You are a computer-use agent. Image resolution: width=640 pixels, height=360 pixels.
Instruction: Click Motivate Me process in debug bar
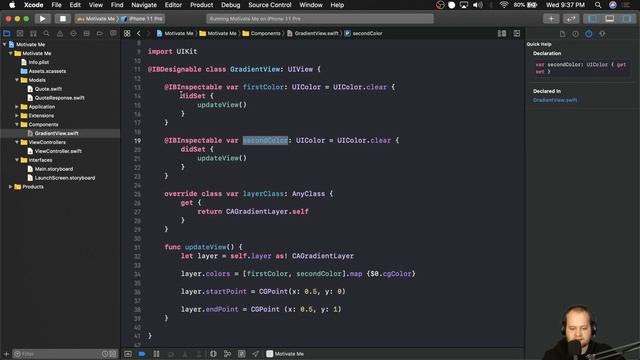pyautogui.click(x=285, y=354)
